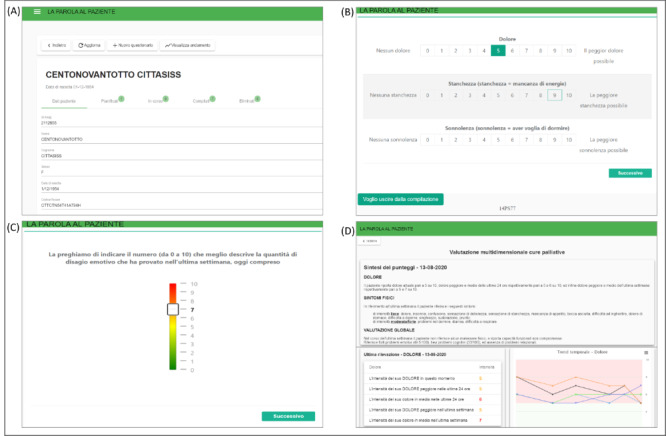
Task: Click the Cognome field CITTASISS
Action: tap(181, 154)
